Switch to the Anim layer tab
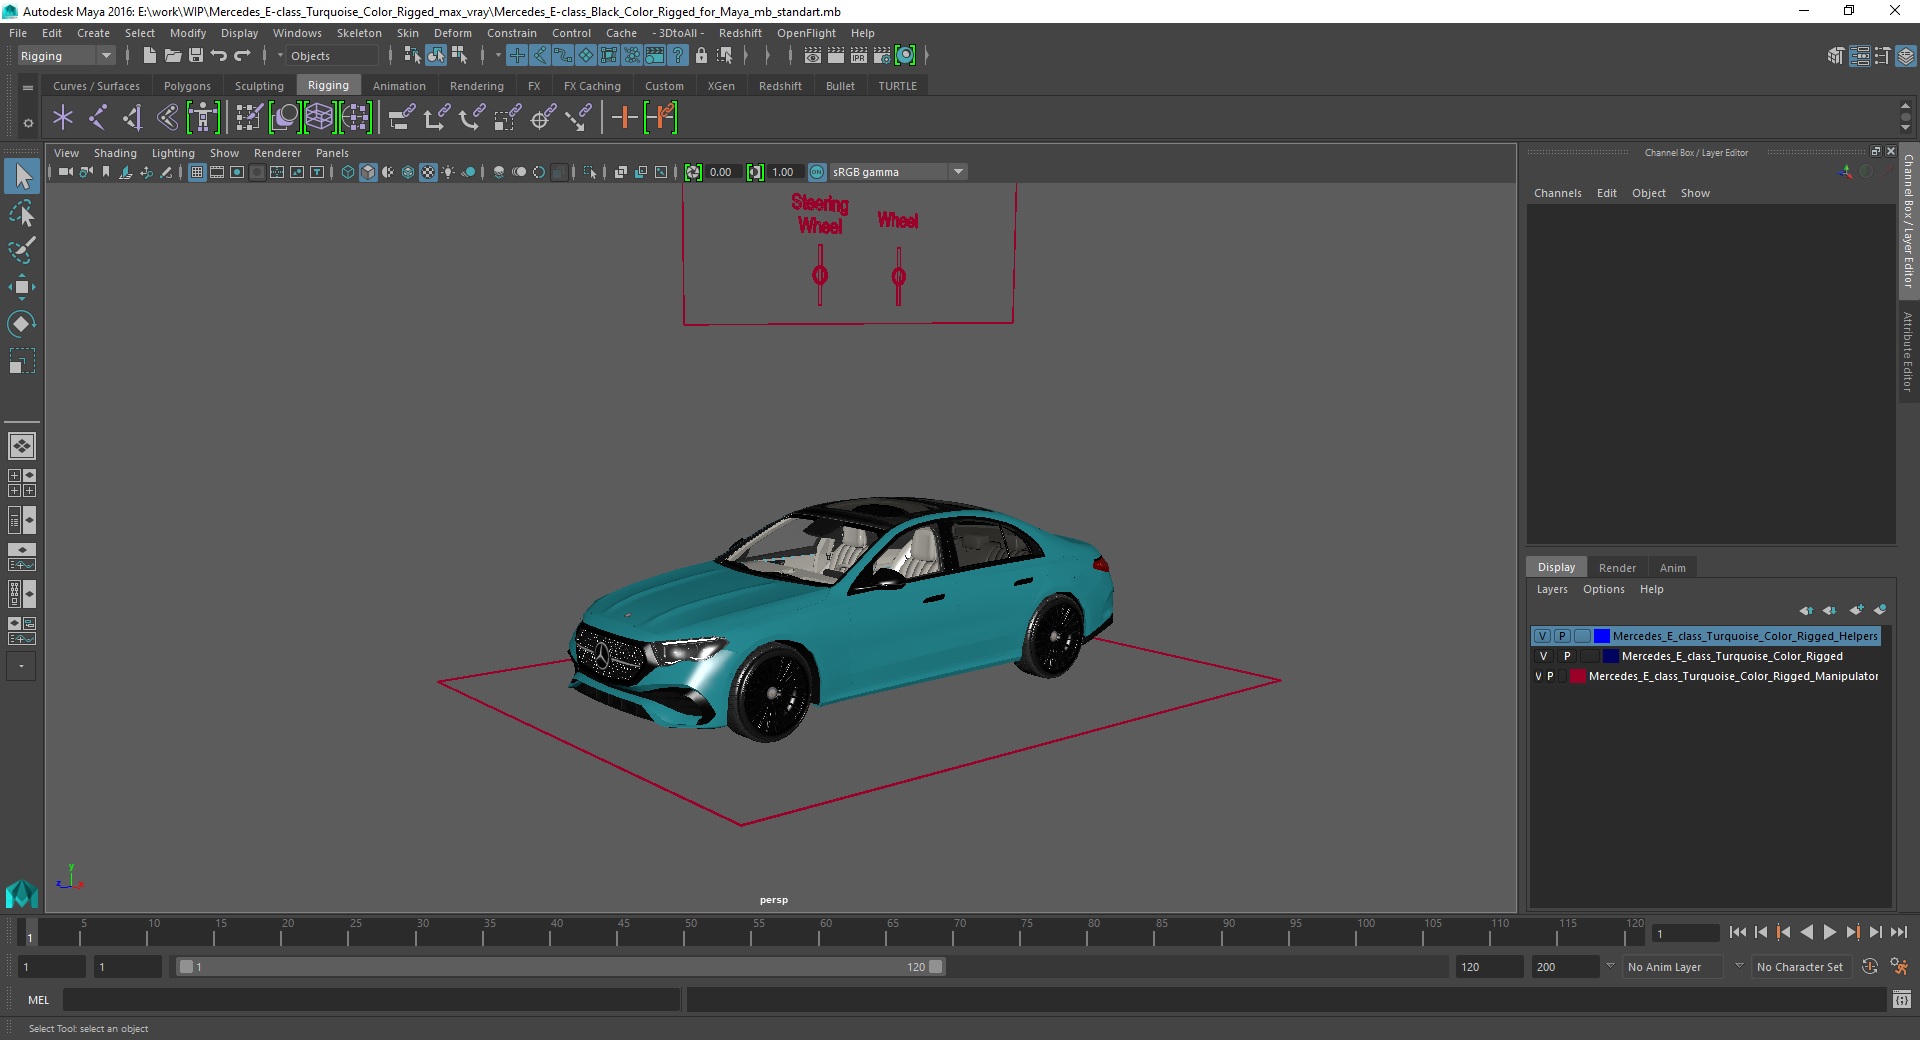This screenshot has width=1920, height=1040. [x=1672, y=567]
